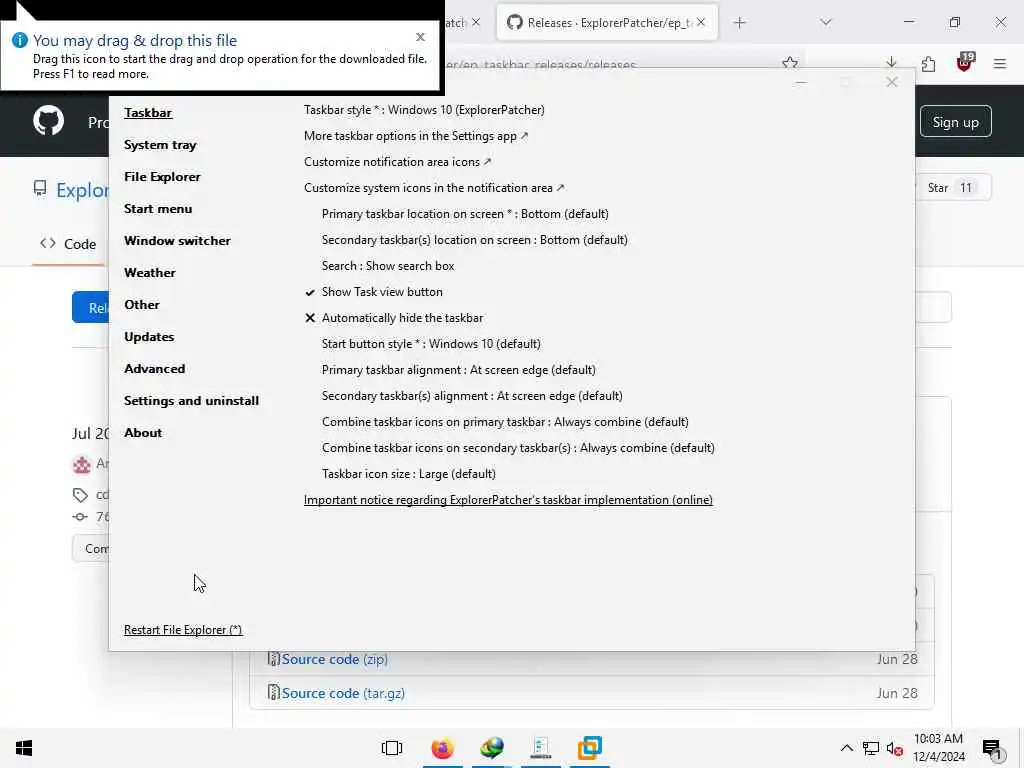The height and width of the screenshot is (768, 1024).
Task: Download Source code (zip)
Action: coord(334,659)
